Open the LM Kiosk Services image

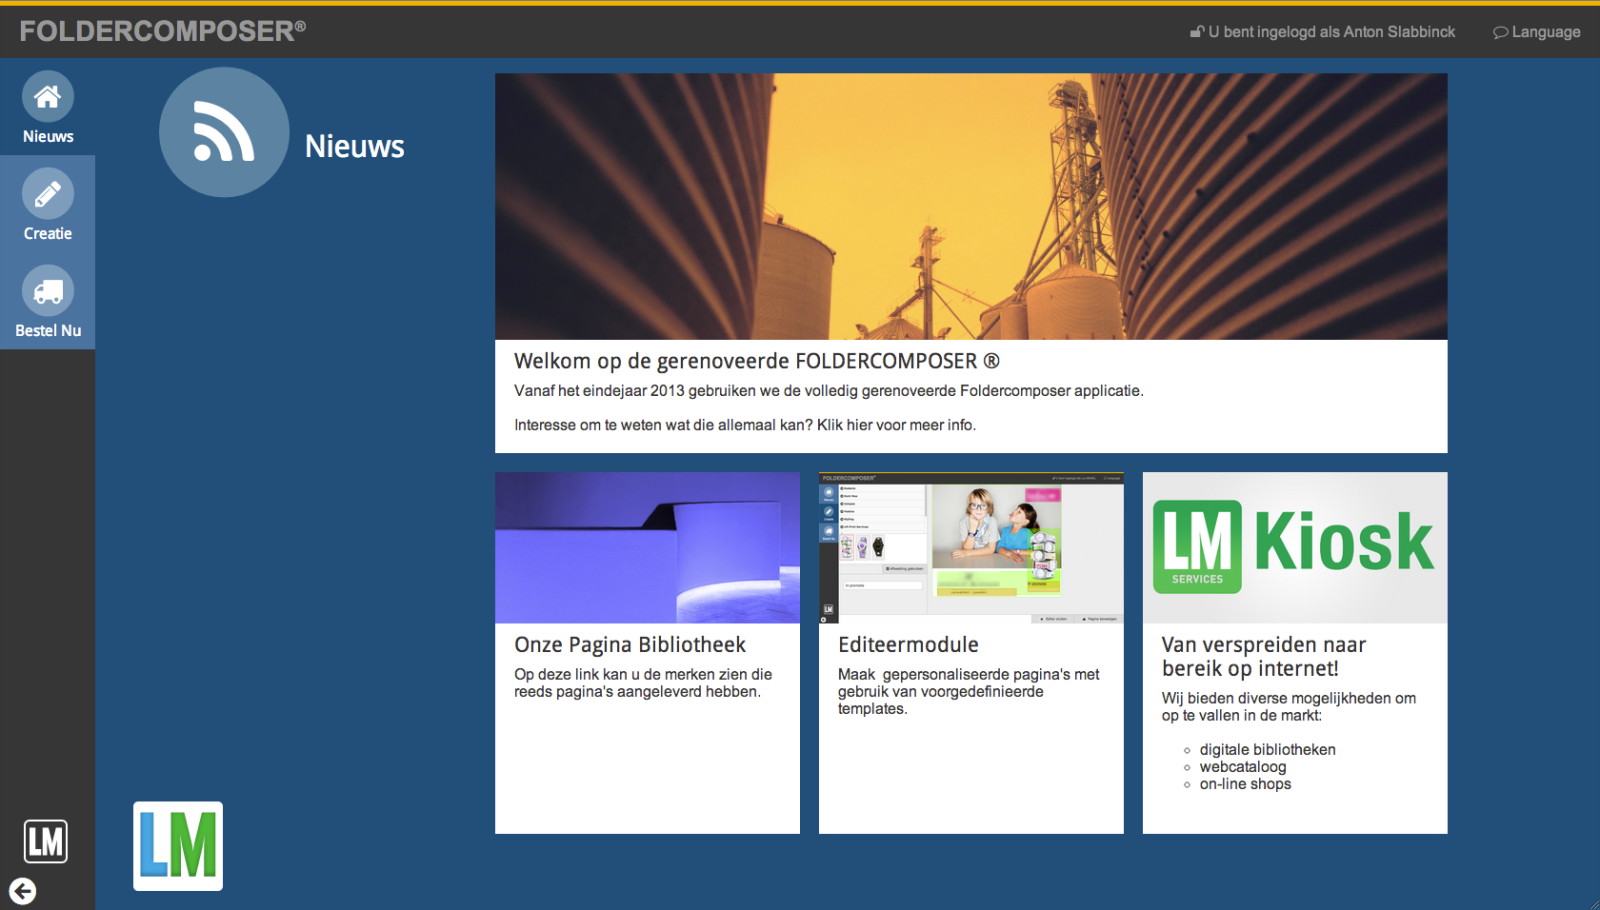pos(1295,548)
